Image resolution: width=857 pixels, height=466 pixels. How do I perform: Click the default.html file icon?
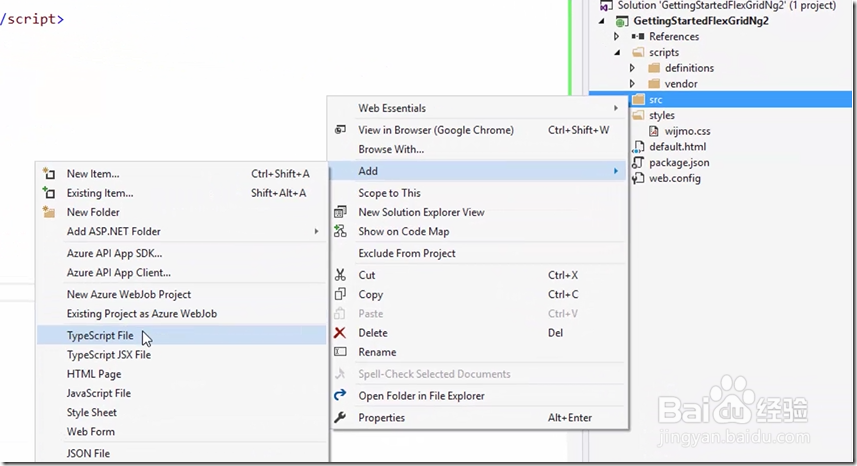point(638,146)
